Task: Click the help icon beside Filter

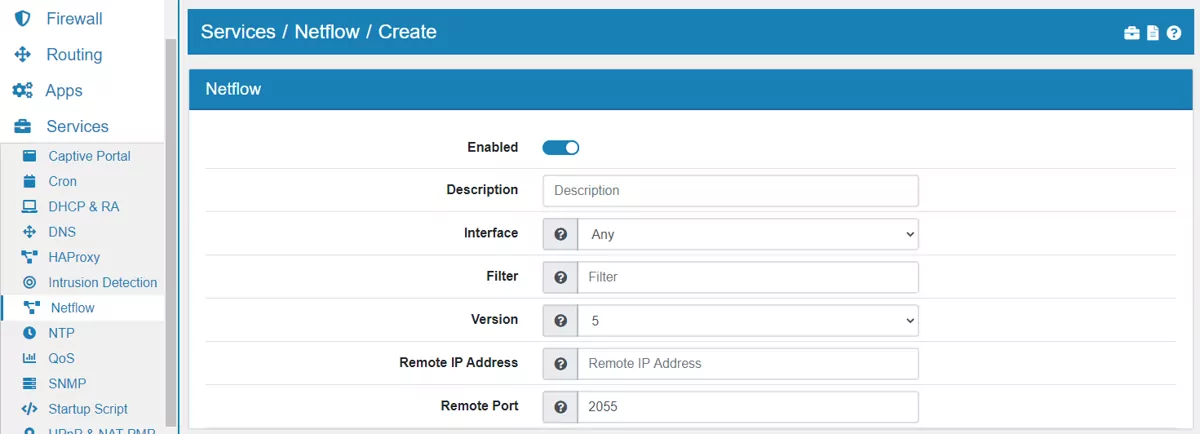Action: (561, 277)
